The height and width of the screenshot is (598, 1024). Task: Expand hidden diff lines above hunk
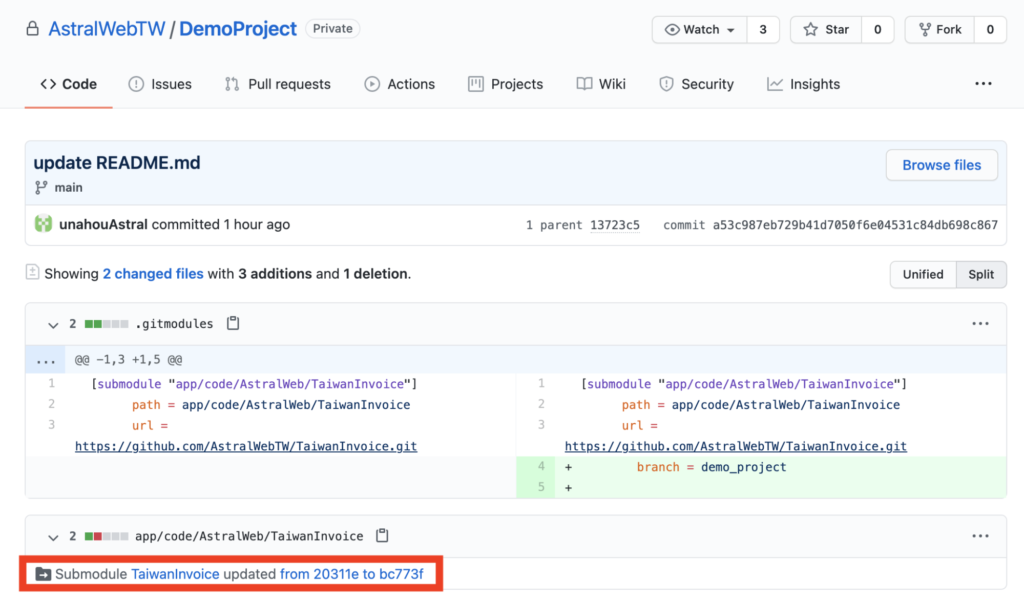(46, 359)
